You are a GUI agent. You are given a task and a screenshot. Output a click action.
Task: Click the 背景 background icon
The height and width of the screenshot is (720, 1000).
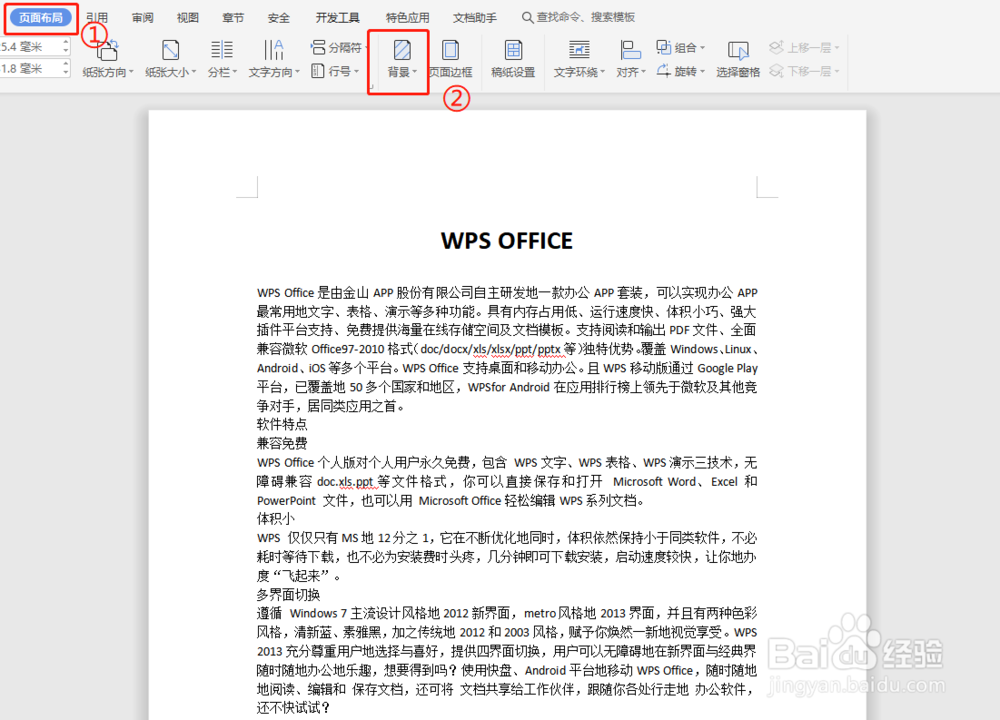[x=402, y=50]
